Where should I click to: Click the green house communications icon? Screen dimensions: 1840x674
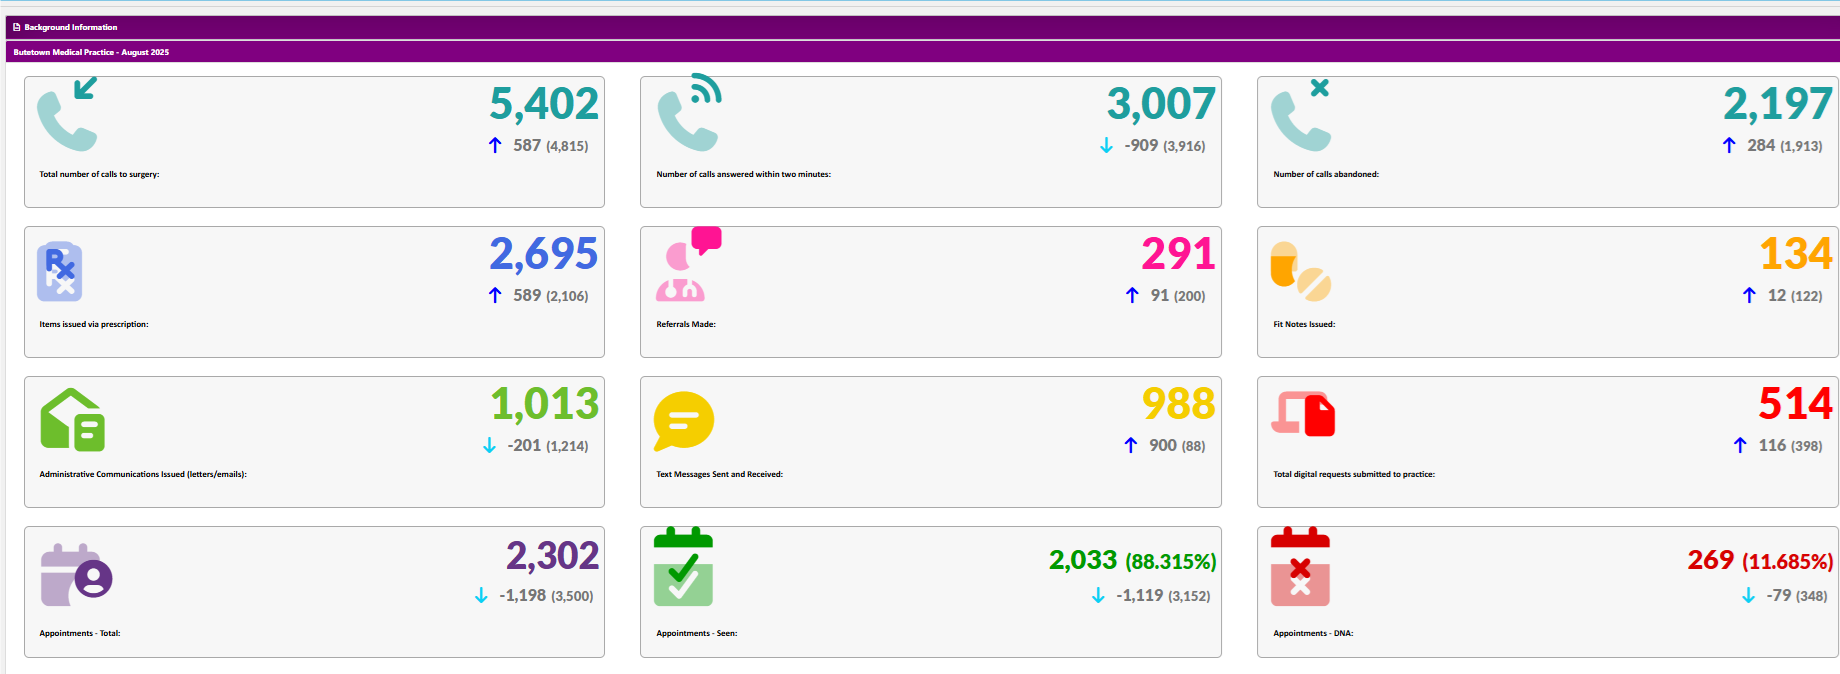[72, 420]
